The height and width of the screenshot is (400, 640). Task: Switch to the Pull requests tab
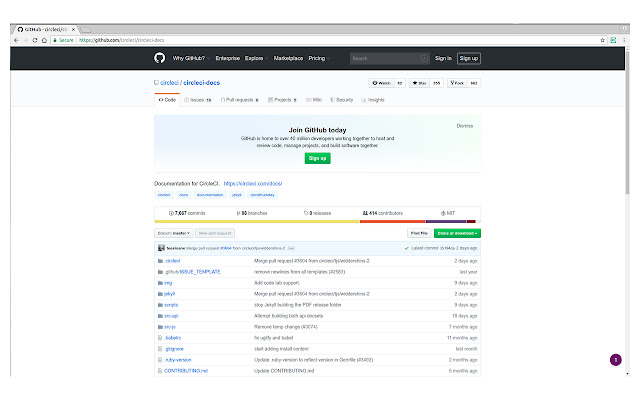pyautogui.click(x=240, y=100)
